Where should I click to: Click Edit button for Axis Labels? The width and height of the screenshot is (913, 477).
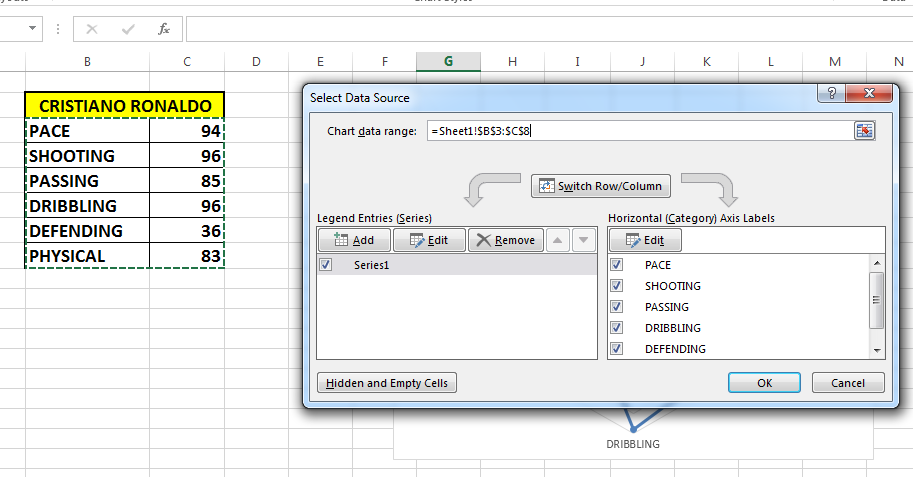(645, 240)
